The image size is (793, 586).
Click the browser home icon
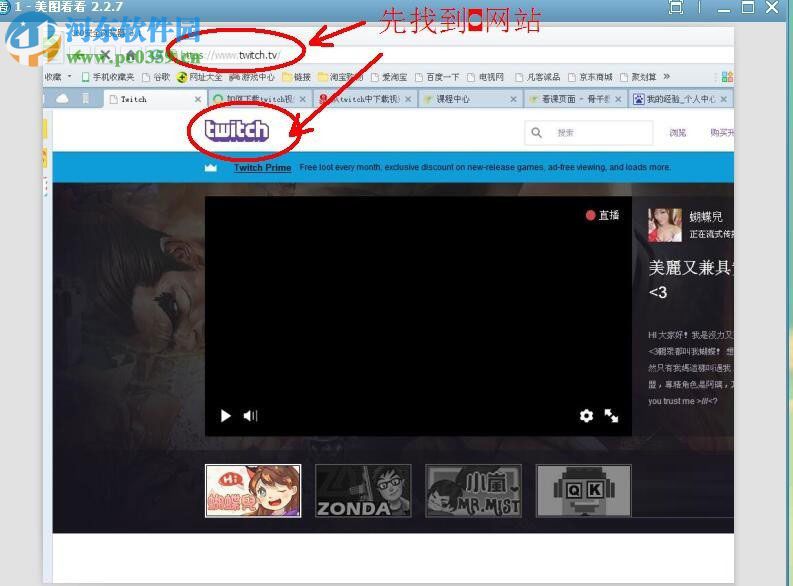coord(131,54)
